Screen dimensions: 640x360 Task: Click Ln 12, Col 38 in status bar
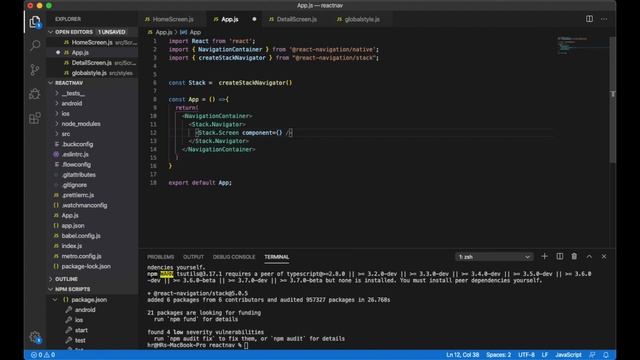tap(462, 355)
